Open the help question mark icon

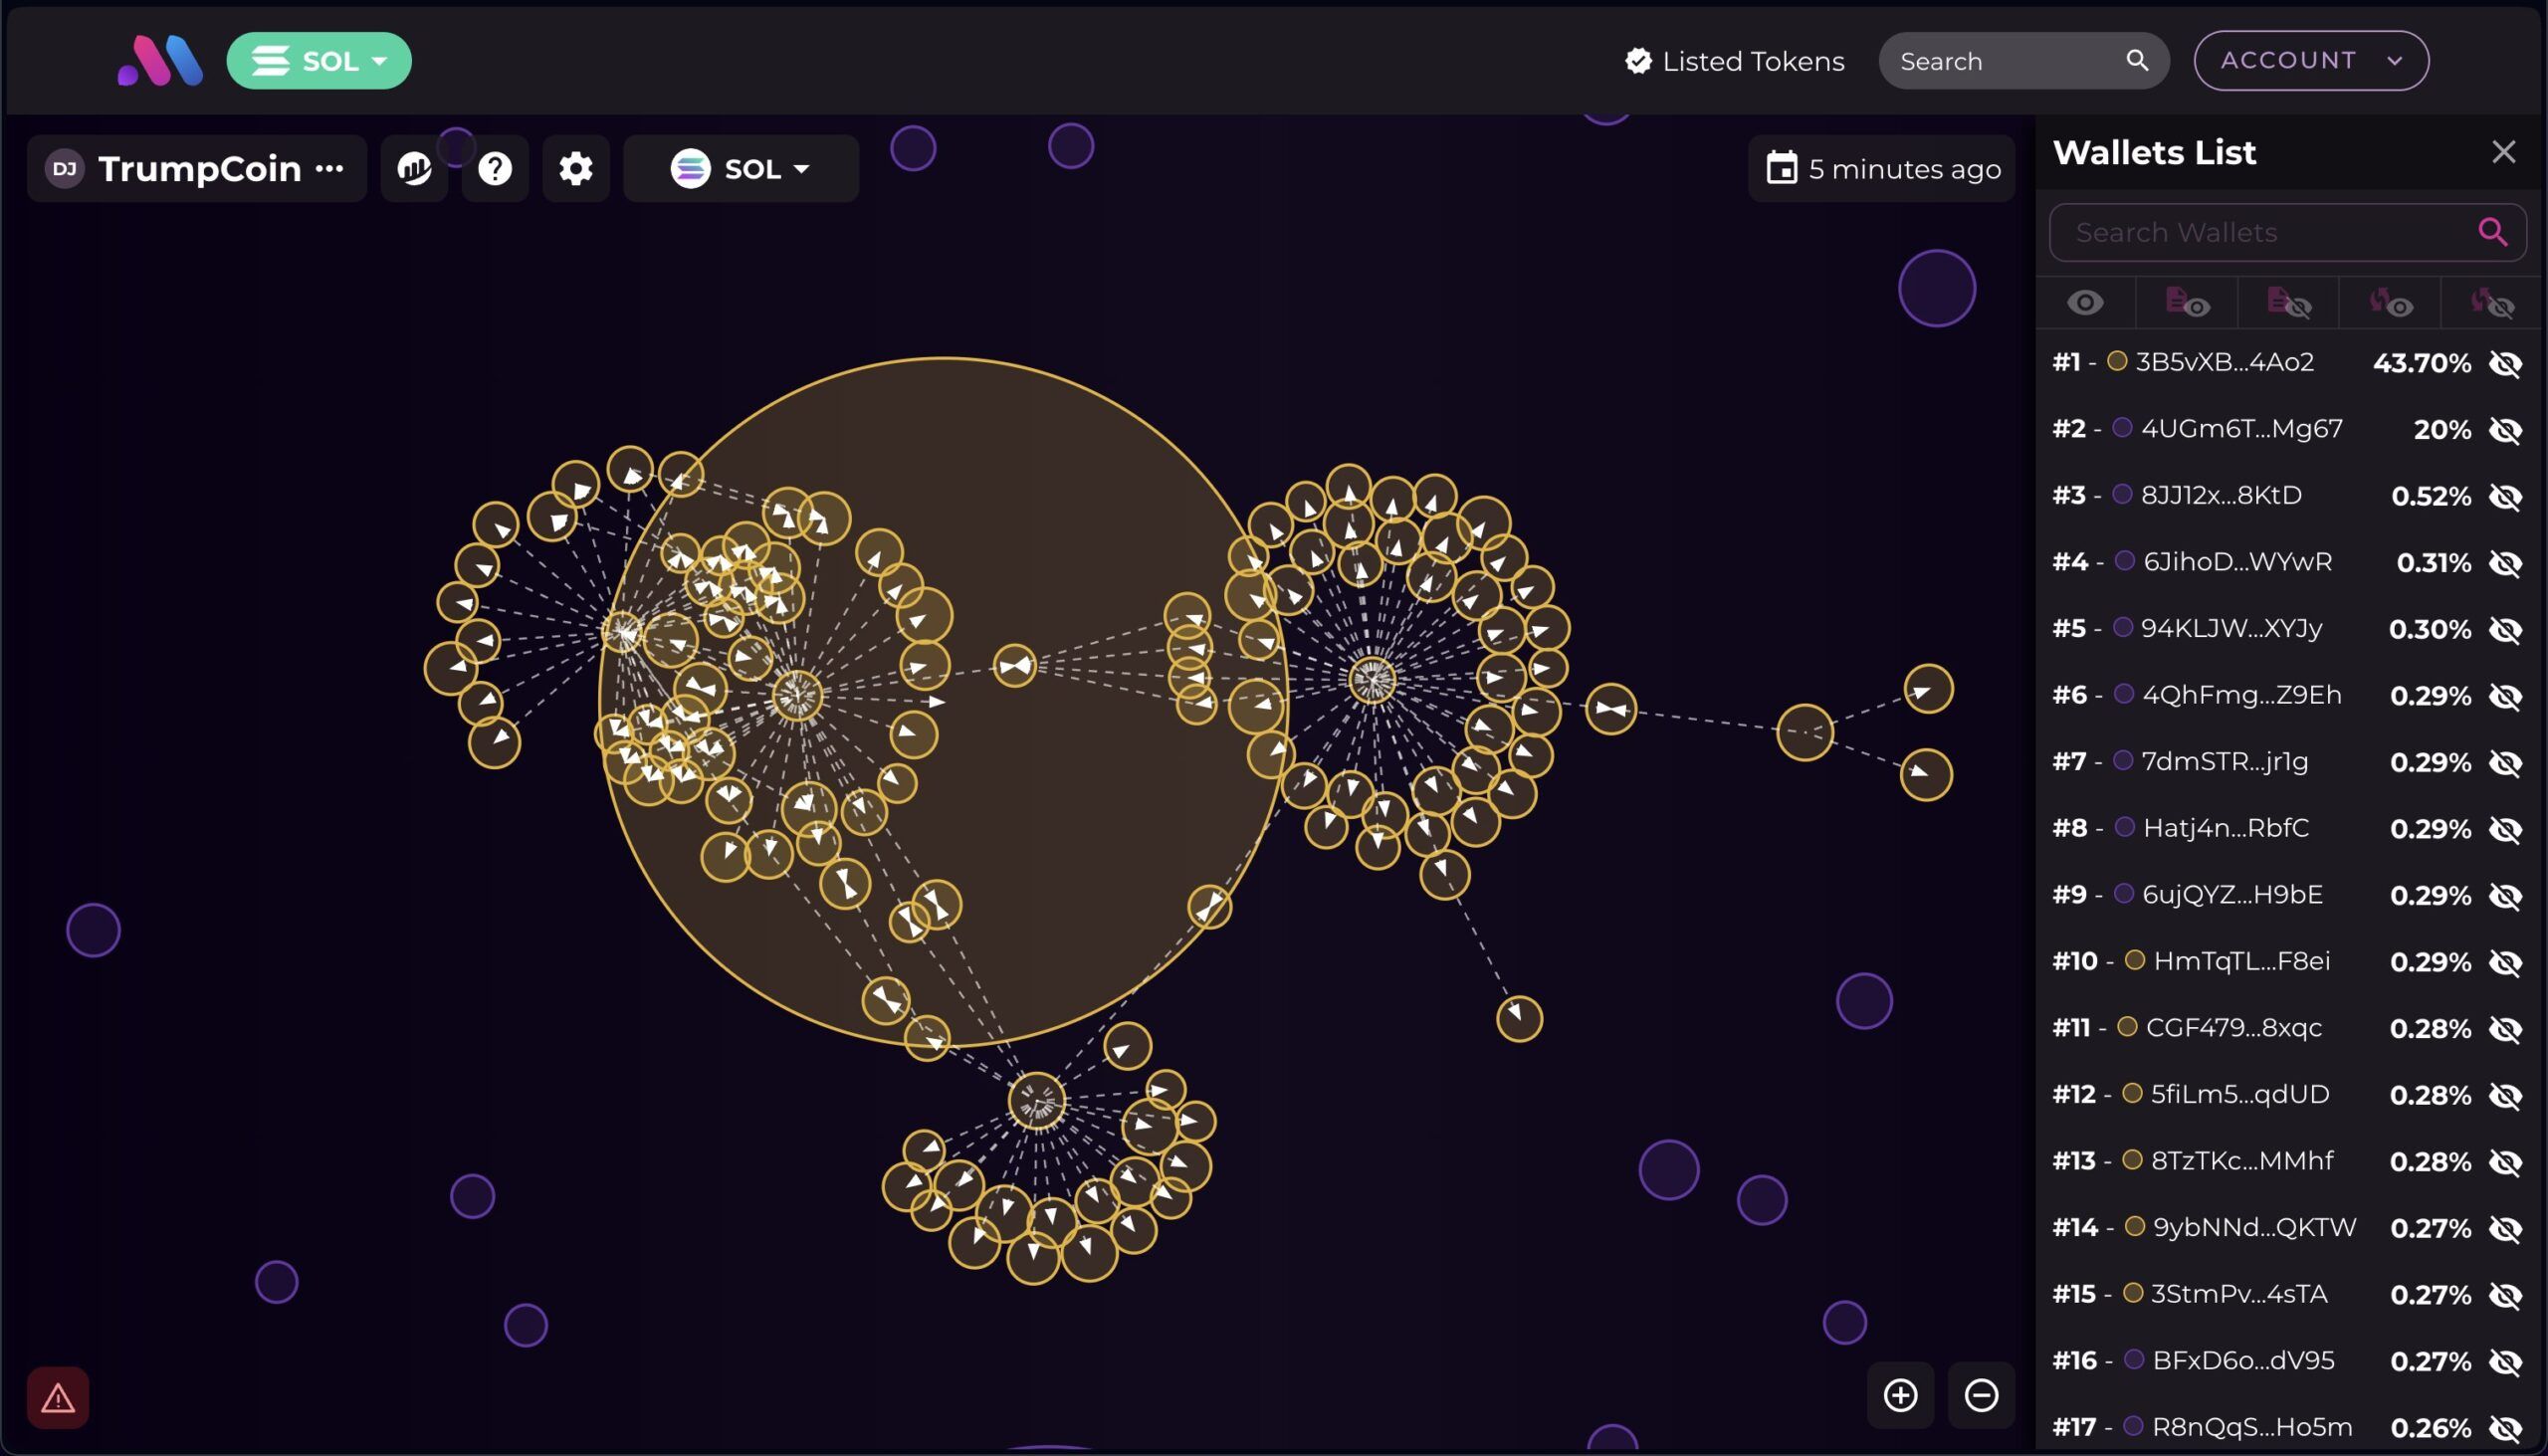(x=495, y=169)
